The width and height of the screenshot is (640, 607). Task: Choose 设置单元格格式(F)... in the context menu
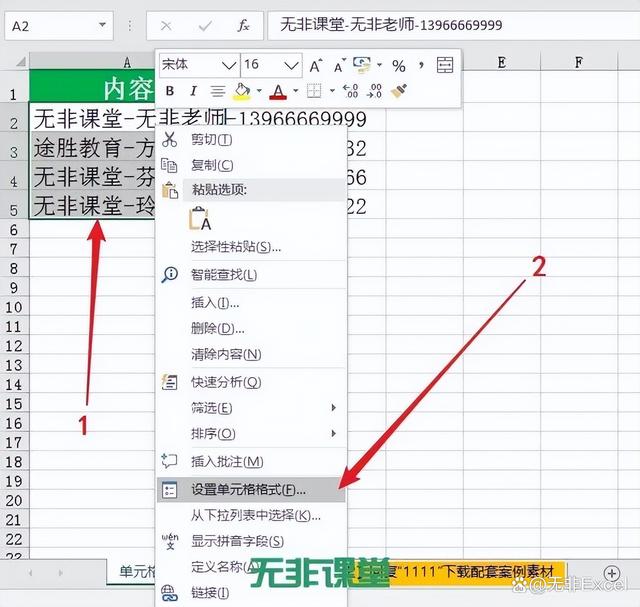pos(251,489)
